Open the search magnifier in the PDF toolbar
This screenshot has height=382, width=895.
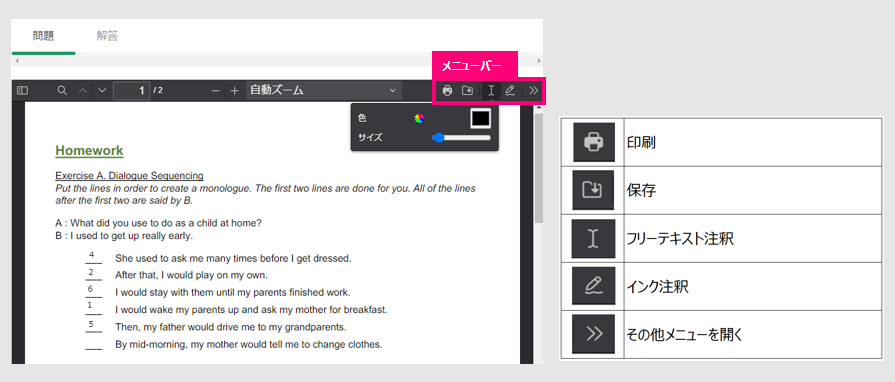[x=63, y=90]
